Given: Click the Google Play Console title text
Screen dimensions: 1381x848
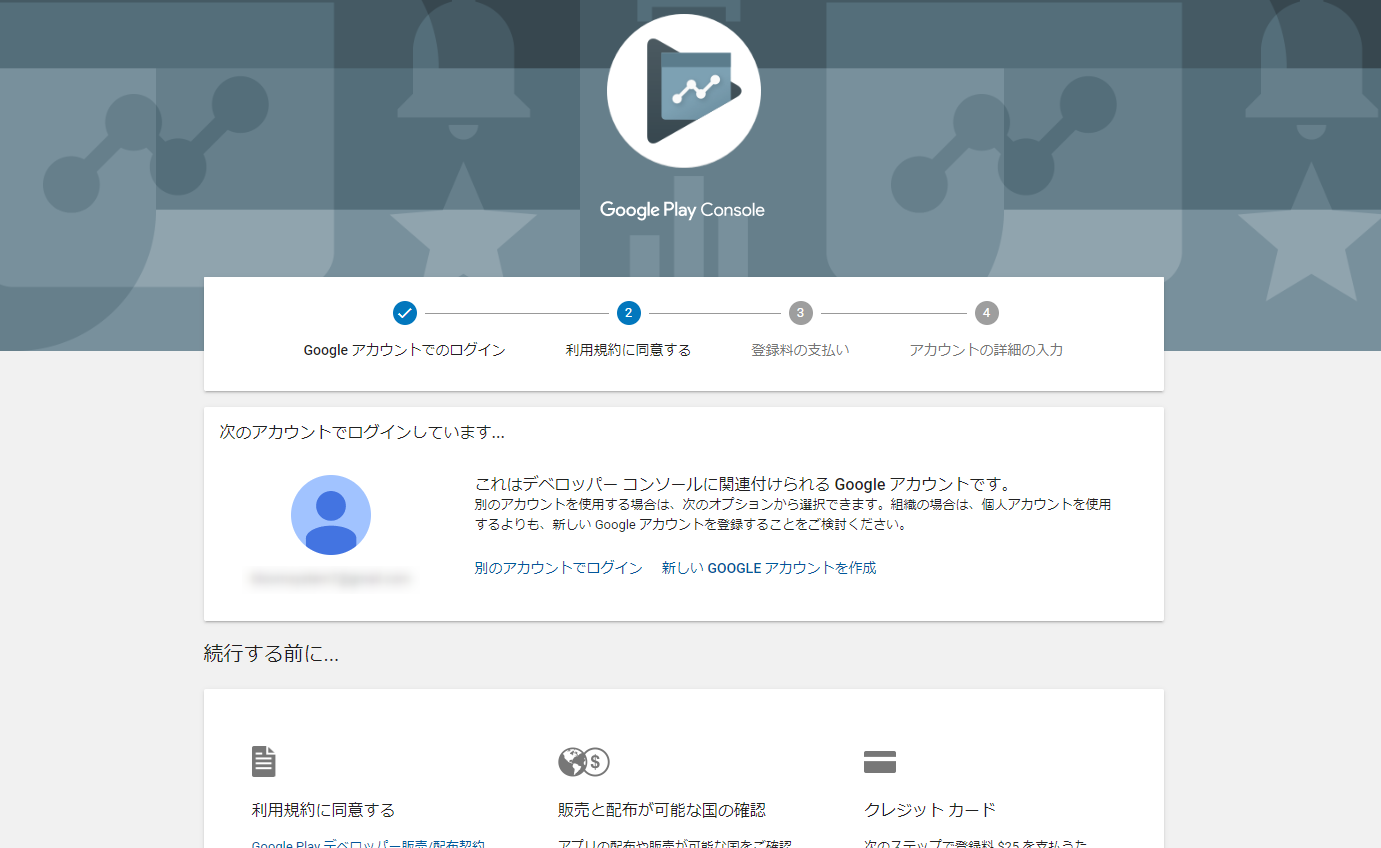Looking at the screenshot, I should pos(682,210).
